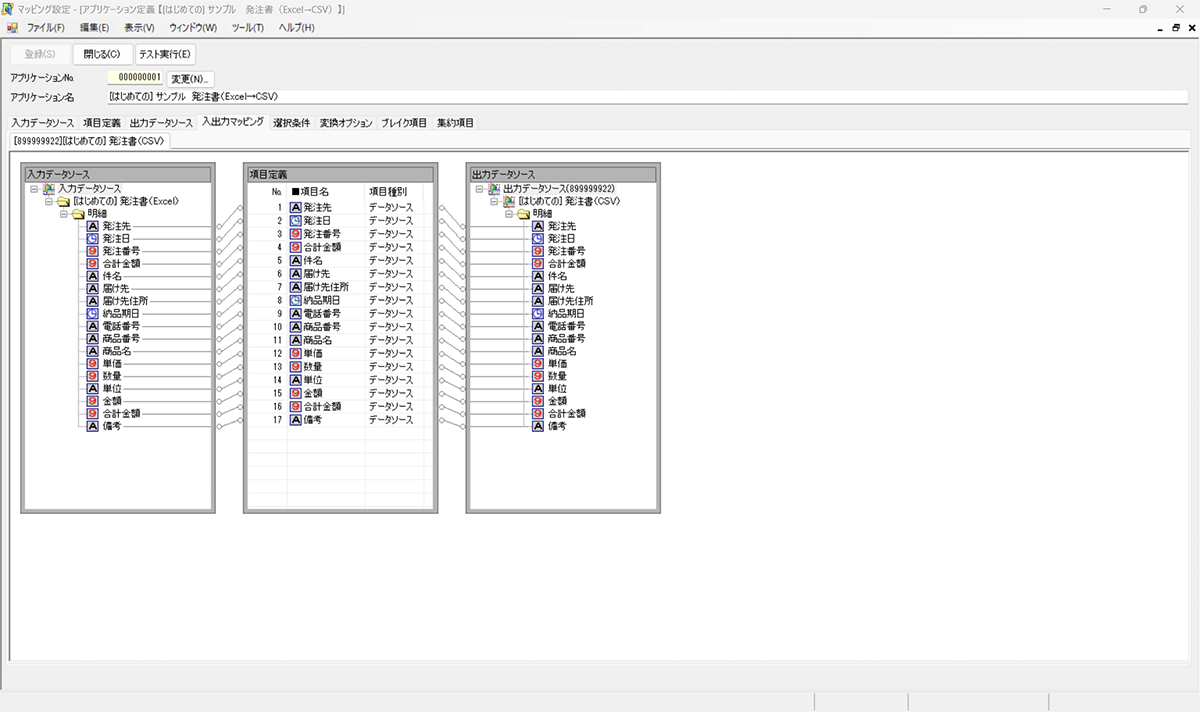
Task: Collapse the 明細 folder in input tree
Action: 62,214
